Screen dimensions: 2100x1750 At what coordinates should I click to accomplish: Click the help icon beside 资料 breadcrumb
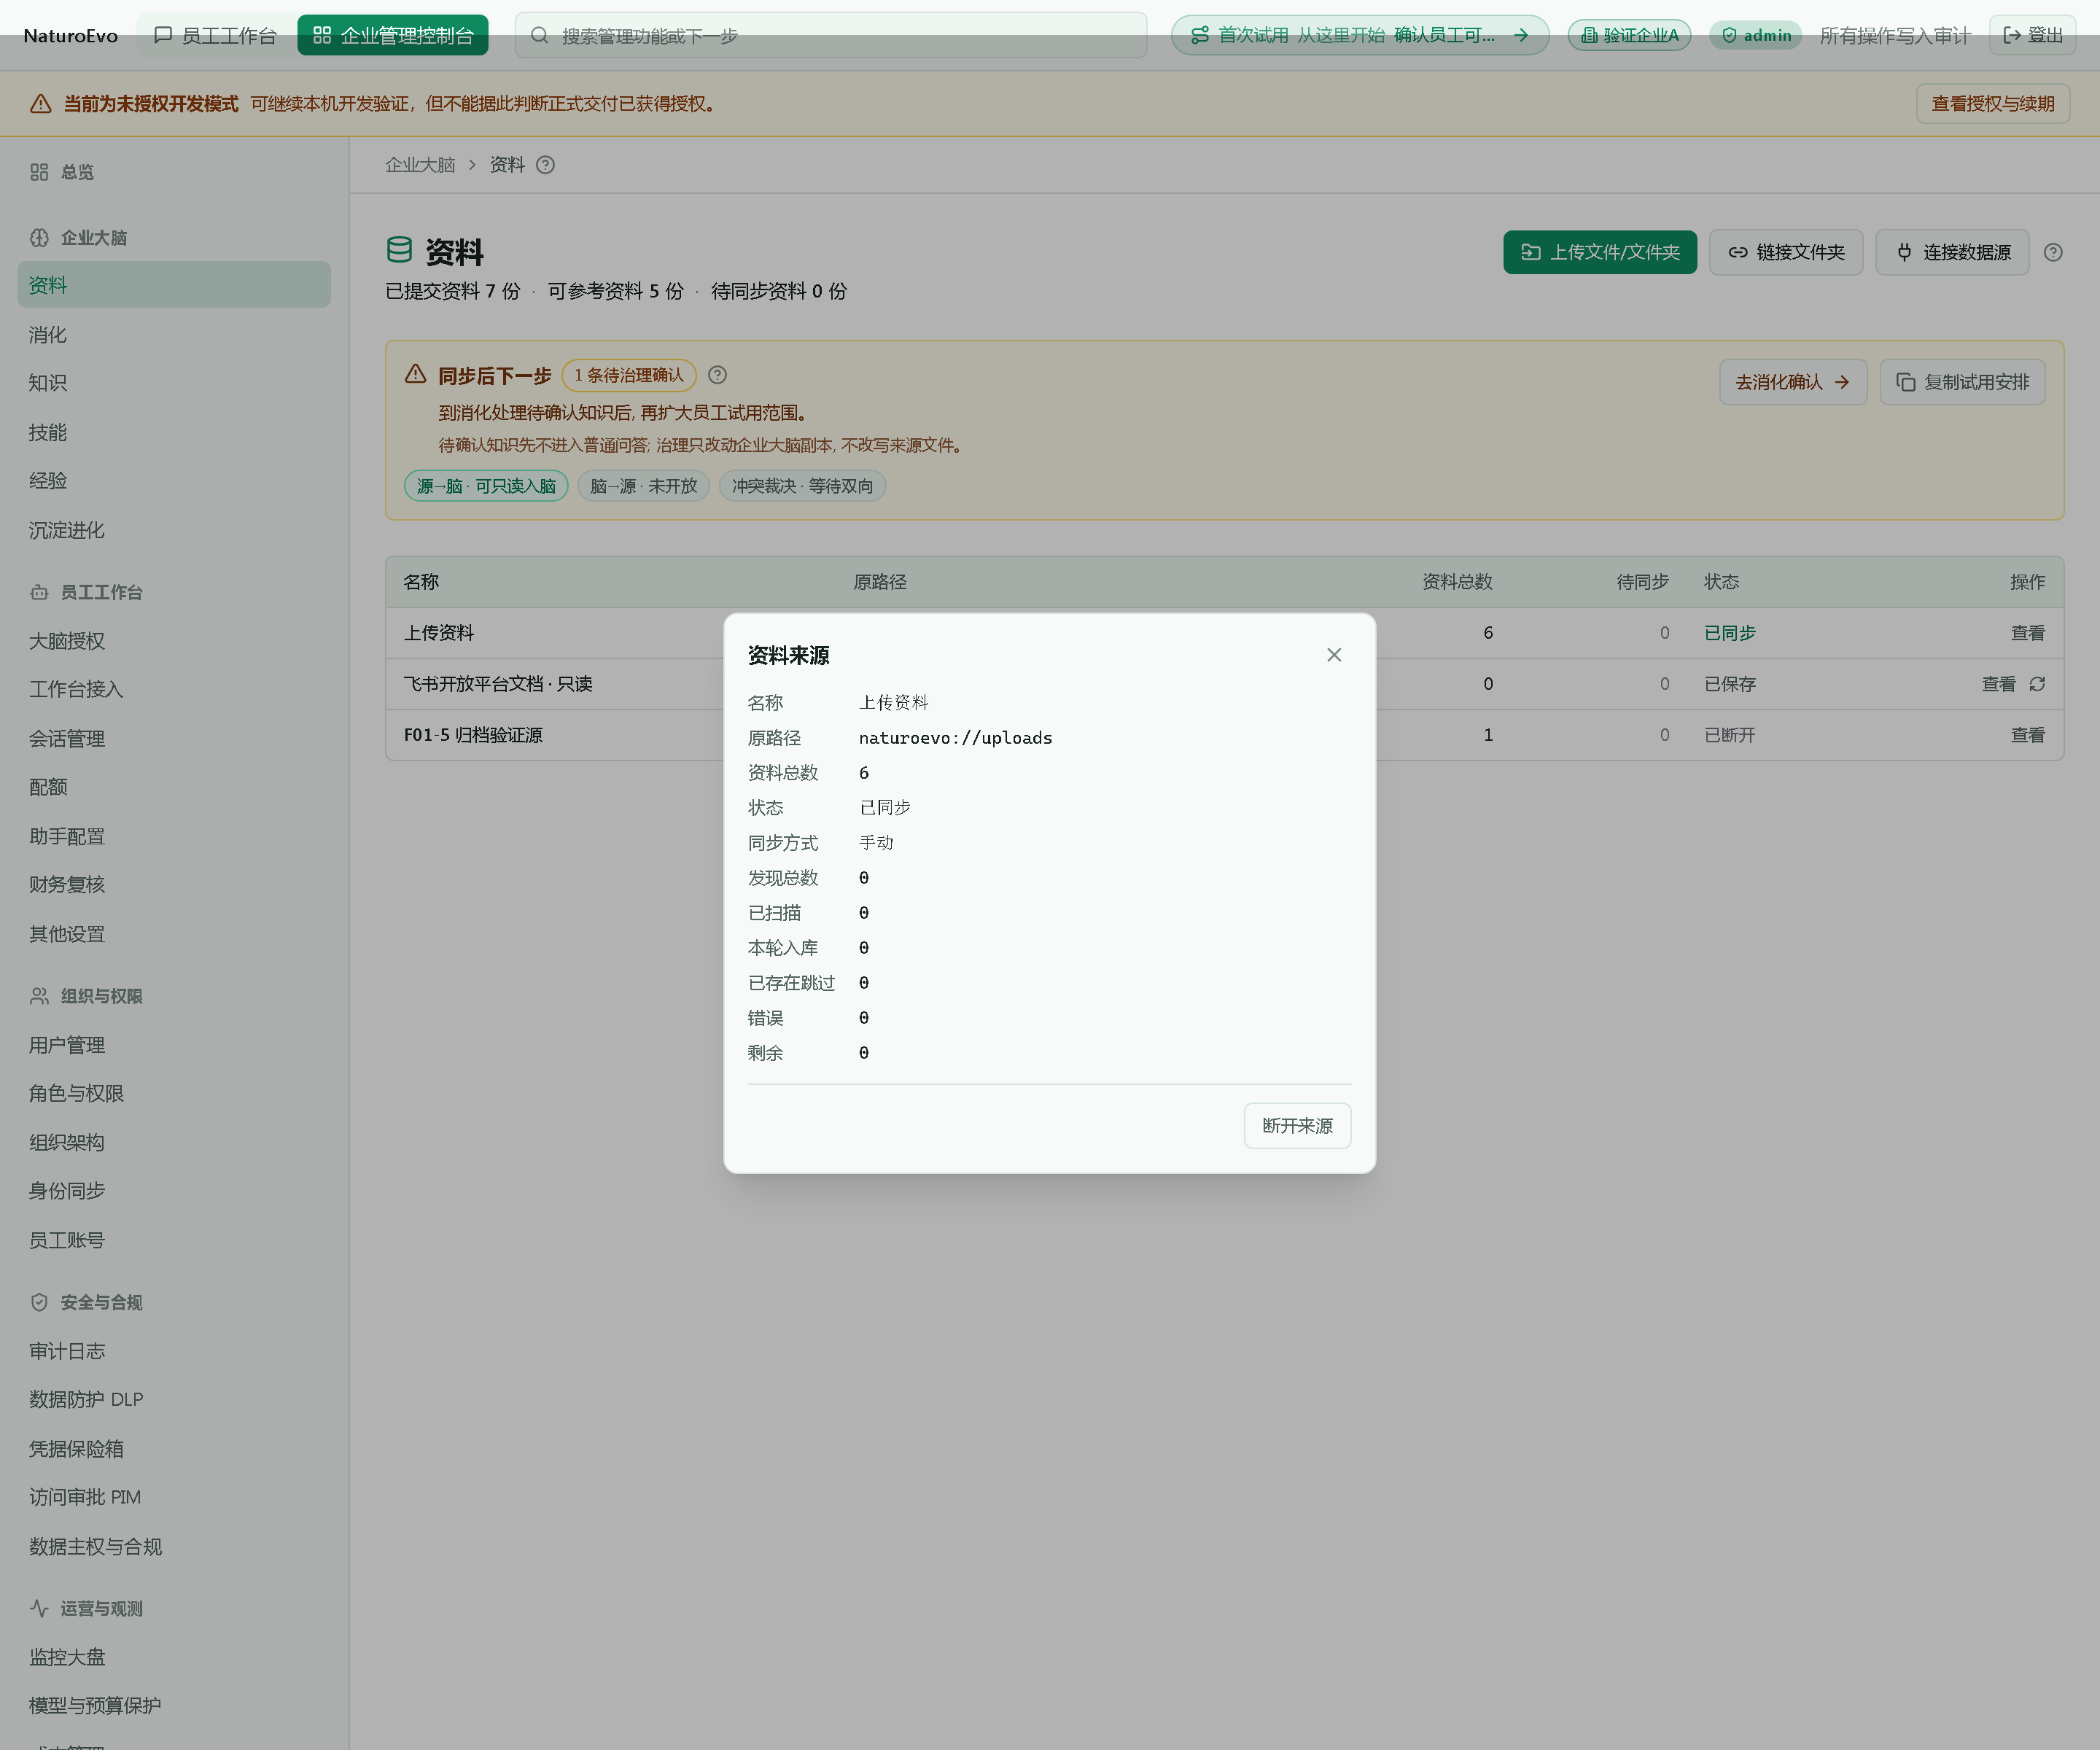coord(545,165)
